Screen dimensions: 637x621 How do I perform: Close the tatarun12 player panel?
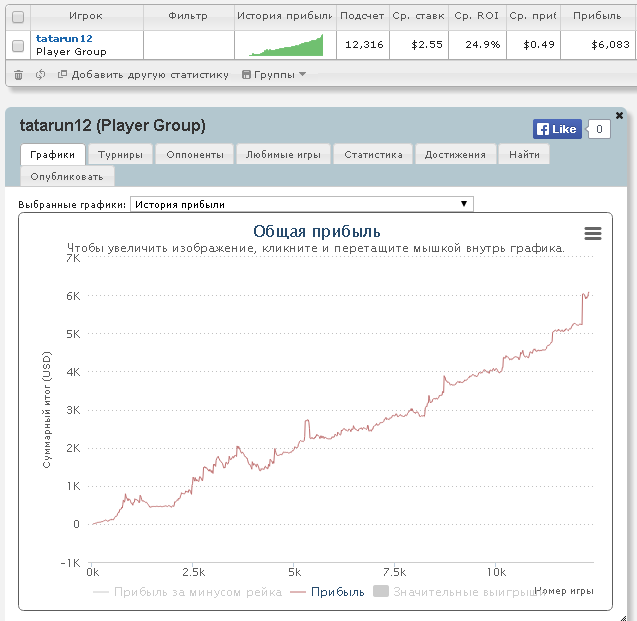pos(619,115)
